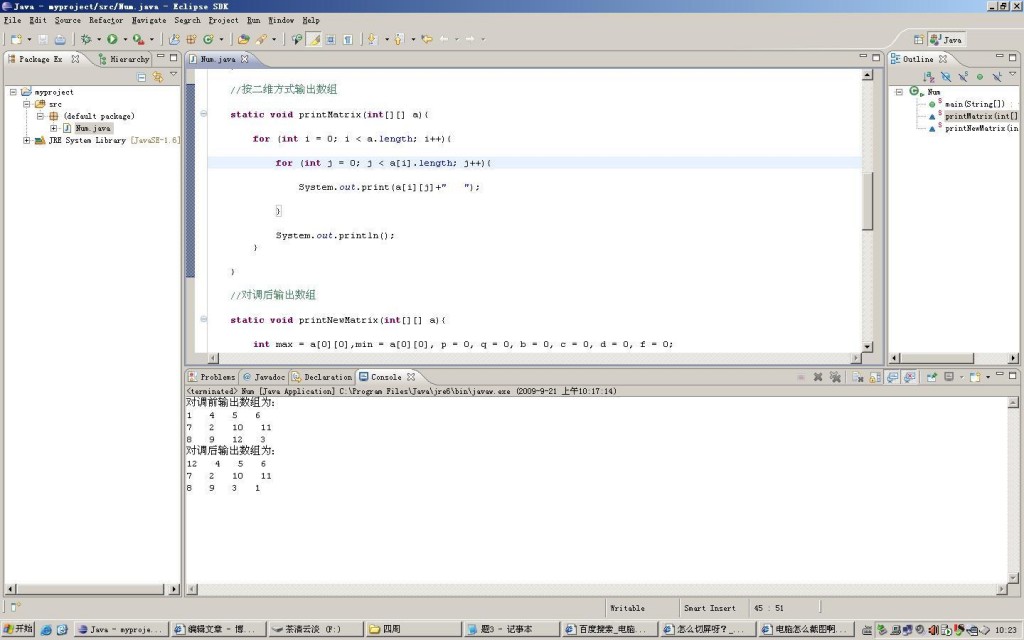The image size is (1024, 640).
Task: Click the New Java Class icon
Action: pyautogui.click(x=207, y=39)
